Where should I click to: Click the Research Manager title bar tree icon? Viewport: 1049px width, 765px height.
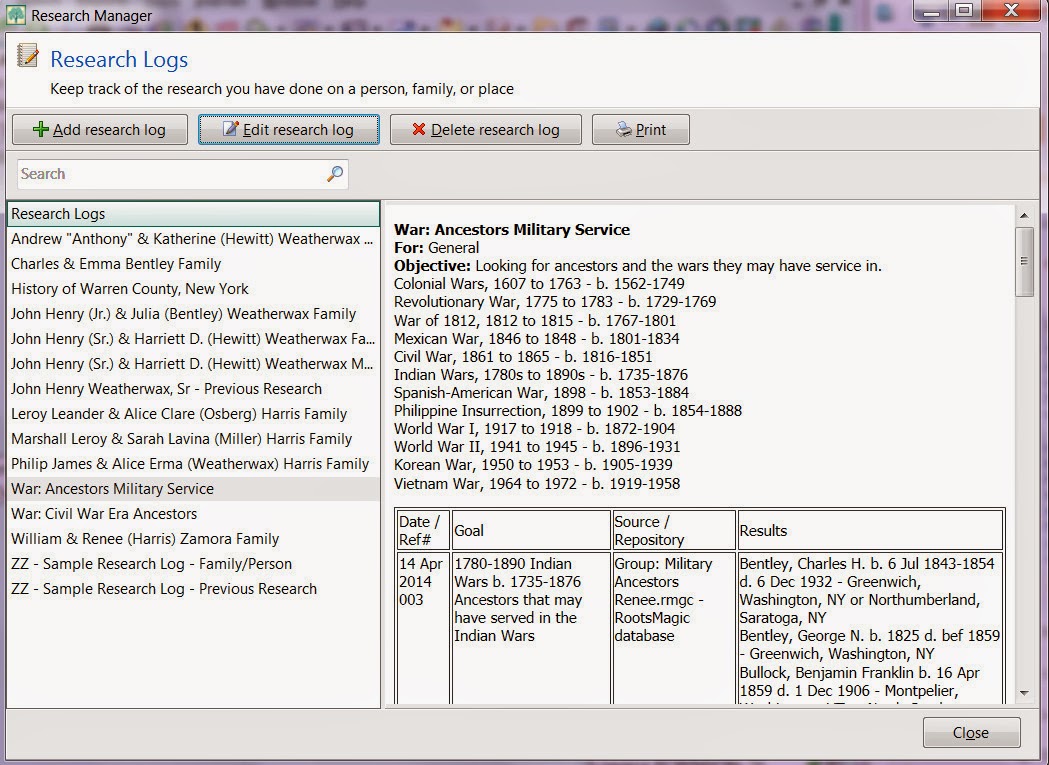(x=16, y=15)
